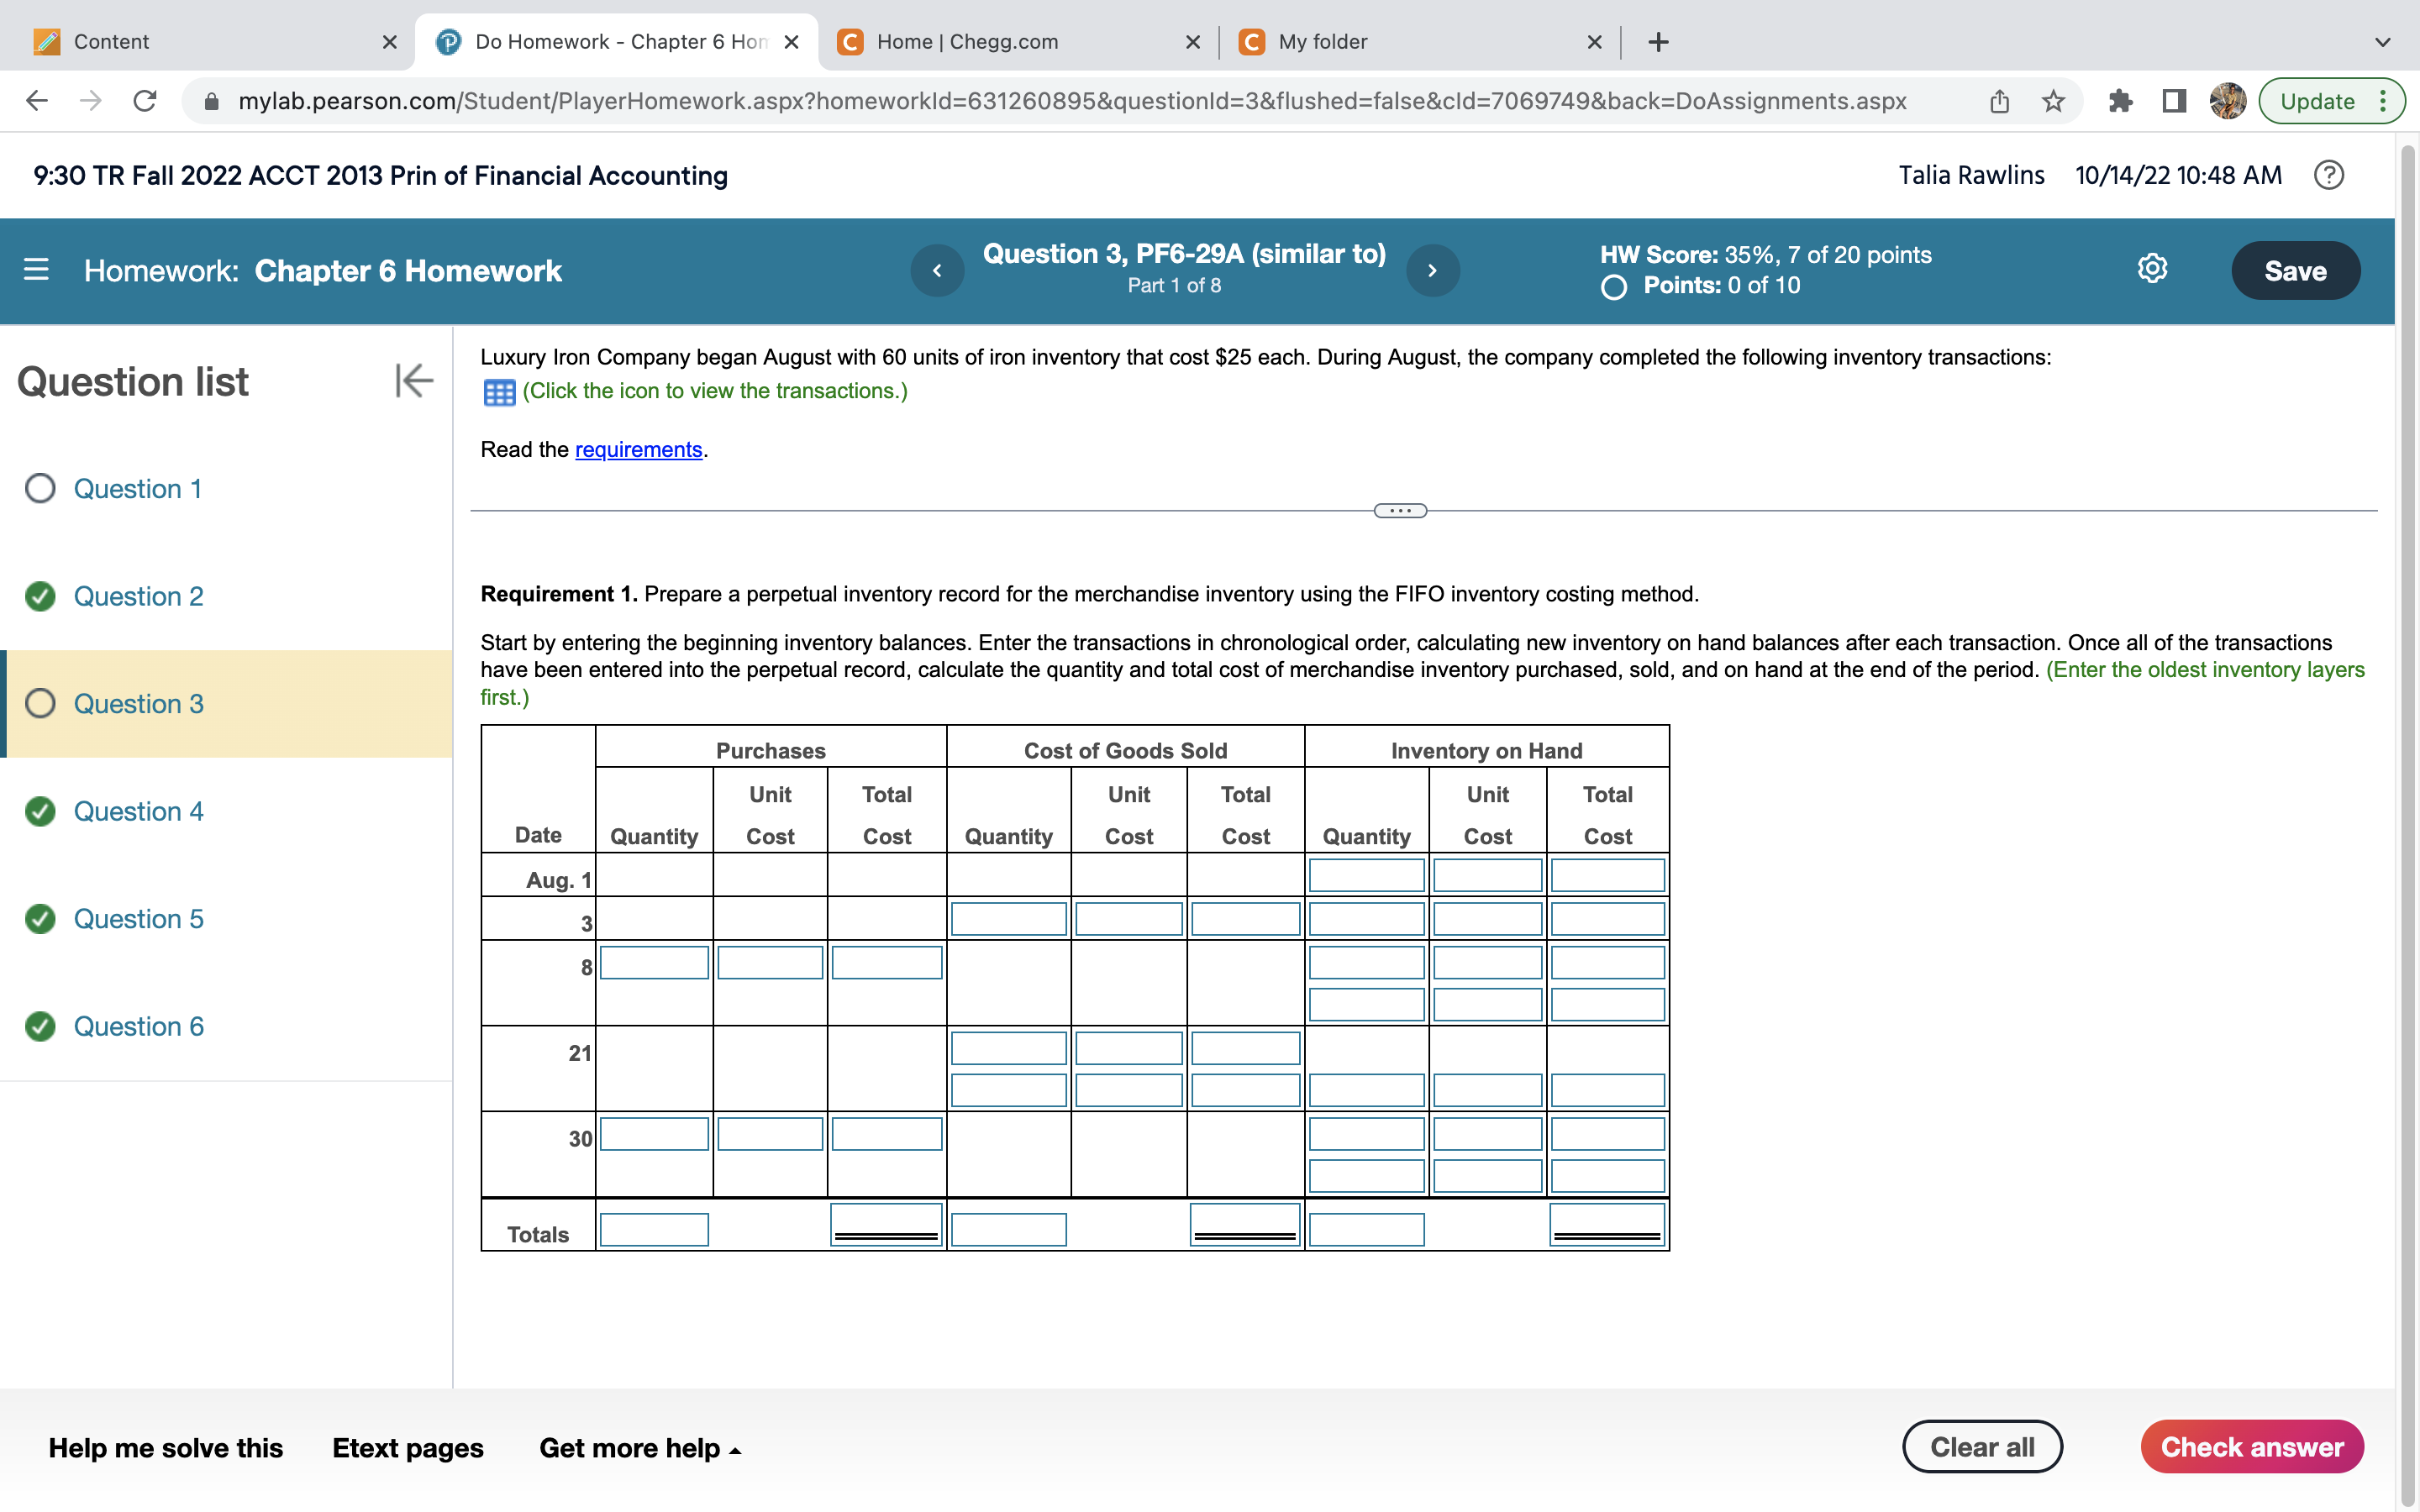The width and height of the screenshot is (2420, 1512).
Task: Open the hamburger menu beside Homework title
Action: click(36, 270)
